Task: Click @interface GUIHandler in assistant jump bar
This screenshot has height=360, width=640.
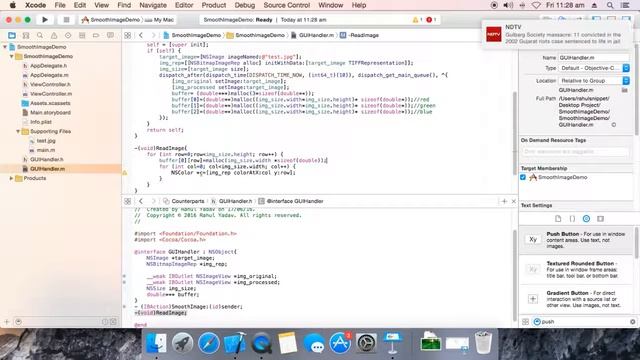Action: point(291,201)
